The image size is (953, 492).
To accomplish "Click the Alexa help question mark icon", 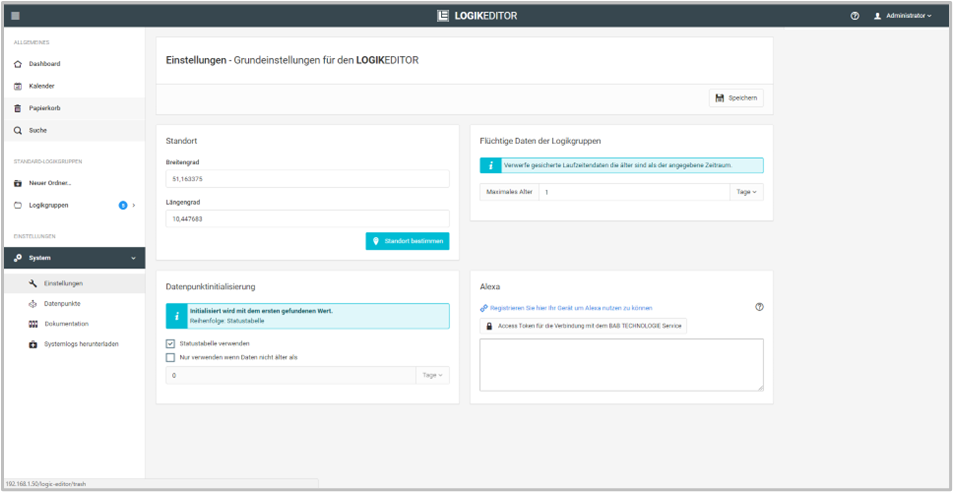I will [x=759, y=307].
